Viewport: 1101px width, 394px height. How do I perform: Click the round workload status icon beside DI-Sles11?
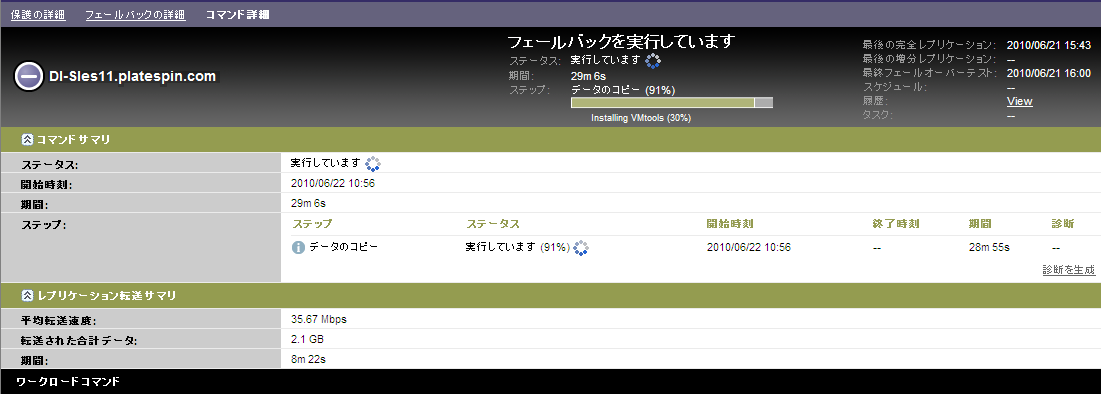(x=29, y=76)
